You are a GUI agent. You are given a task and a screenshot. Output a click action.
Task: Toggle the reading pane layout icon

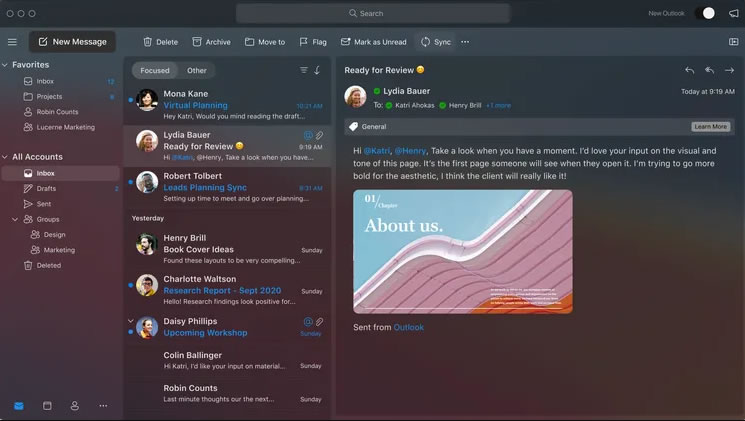tap(734, 42)
